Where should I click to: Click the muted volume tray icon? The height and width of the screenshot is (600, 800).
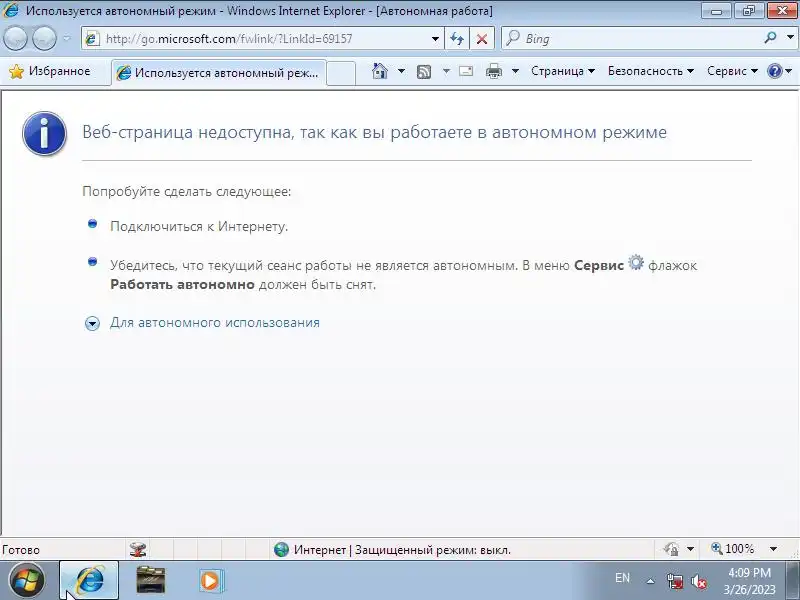[x=698, y=581]
